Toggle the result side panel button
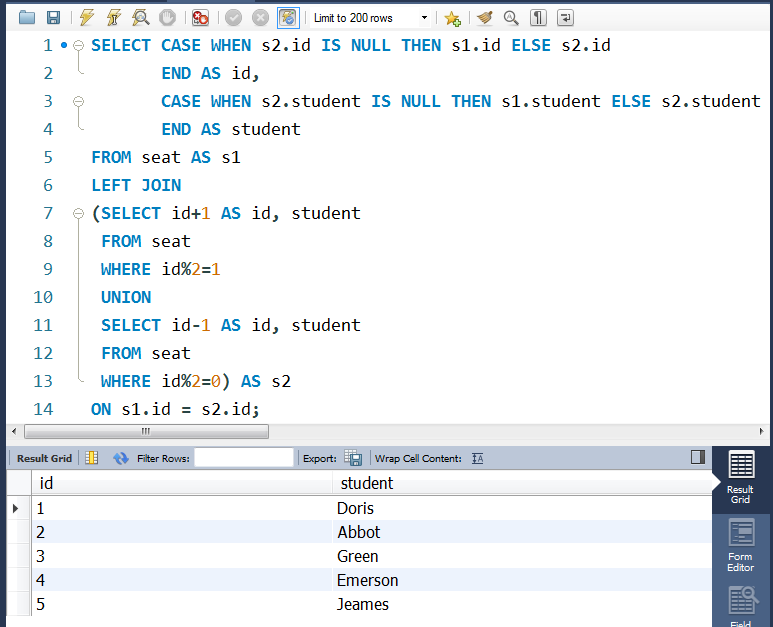 [698, 457]
